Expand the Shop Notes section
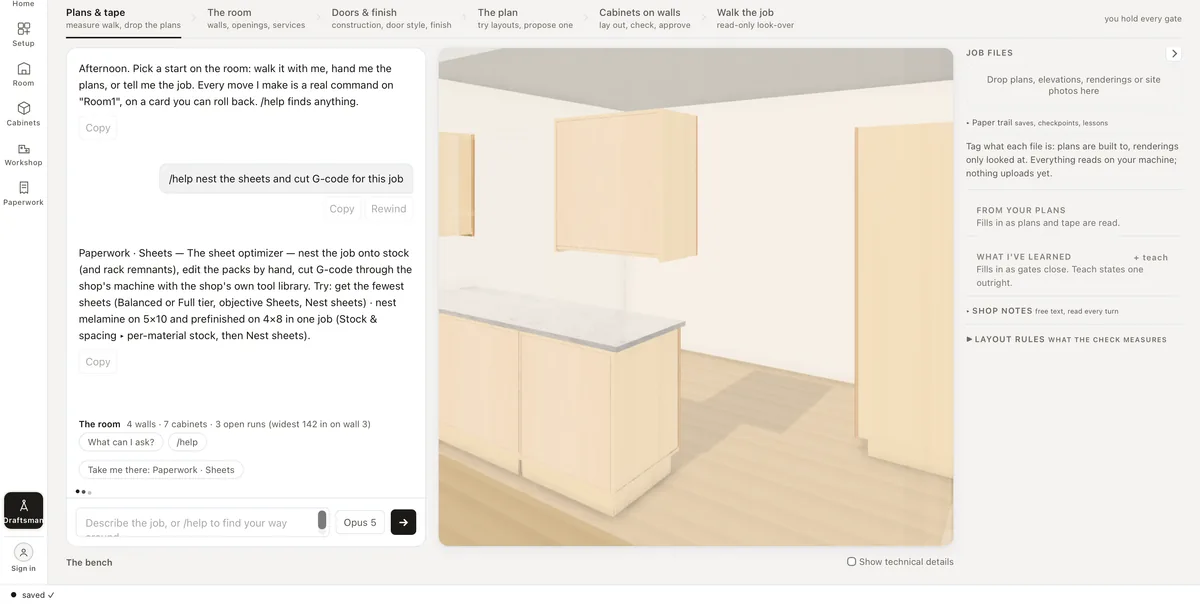The height and width of the screenshot is (604, 1200). [1043, 311]
